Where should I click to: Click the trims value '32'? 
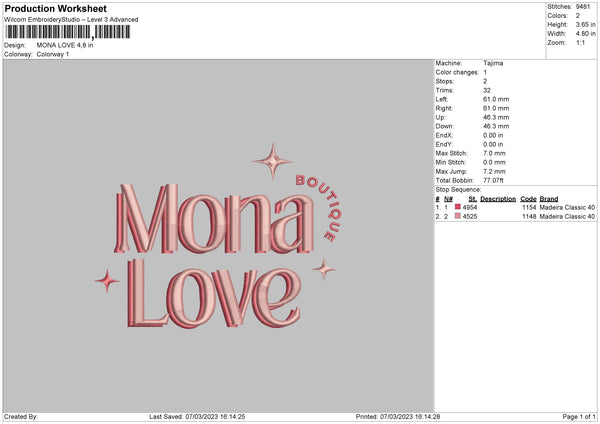[487, 90]
